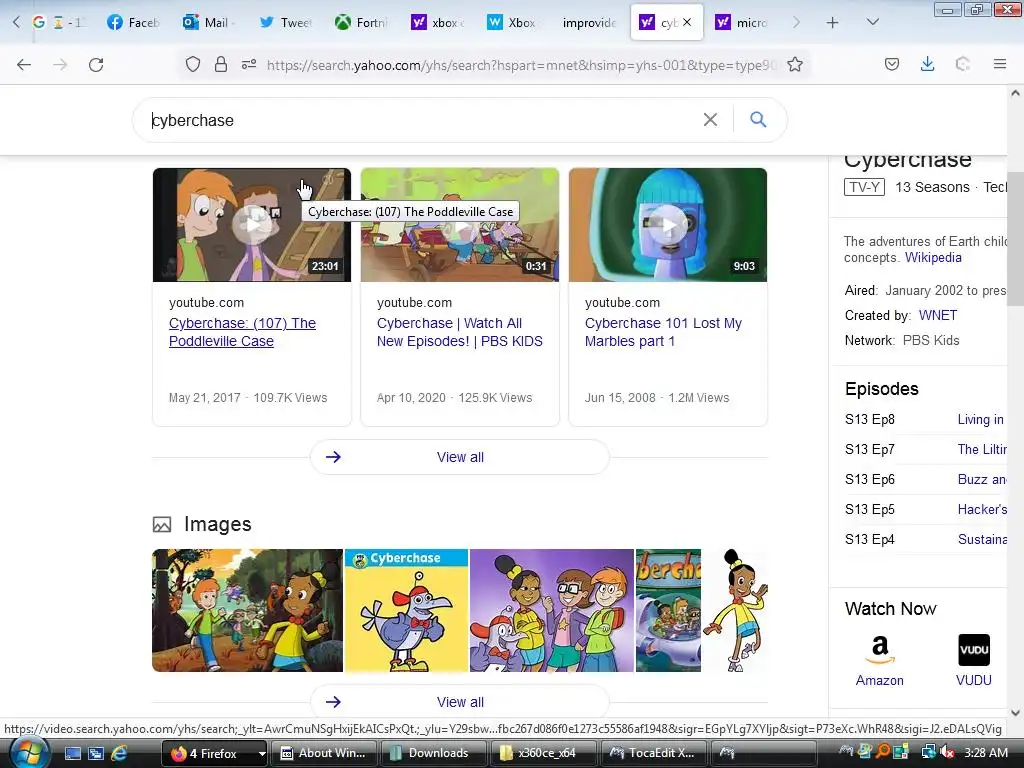Open the Windows Start orb

[27, 753]
